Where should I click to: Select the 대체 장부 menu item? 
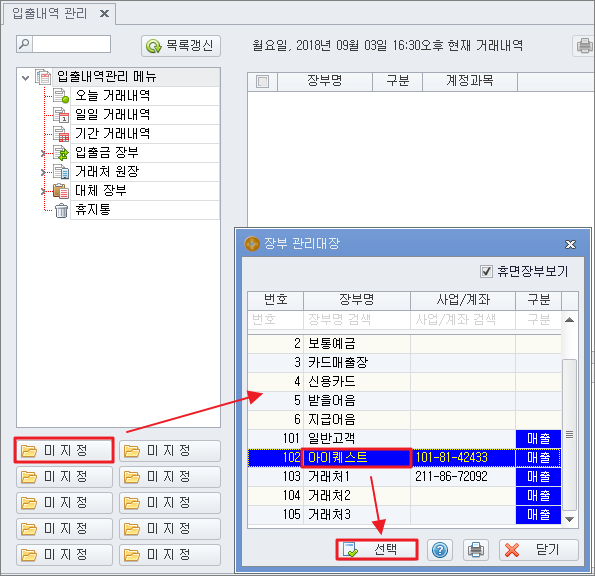tap(101, 190)
